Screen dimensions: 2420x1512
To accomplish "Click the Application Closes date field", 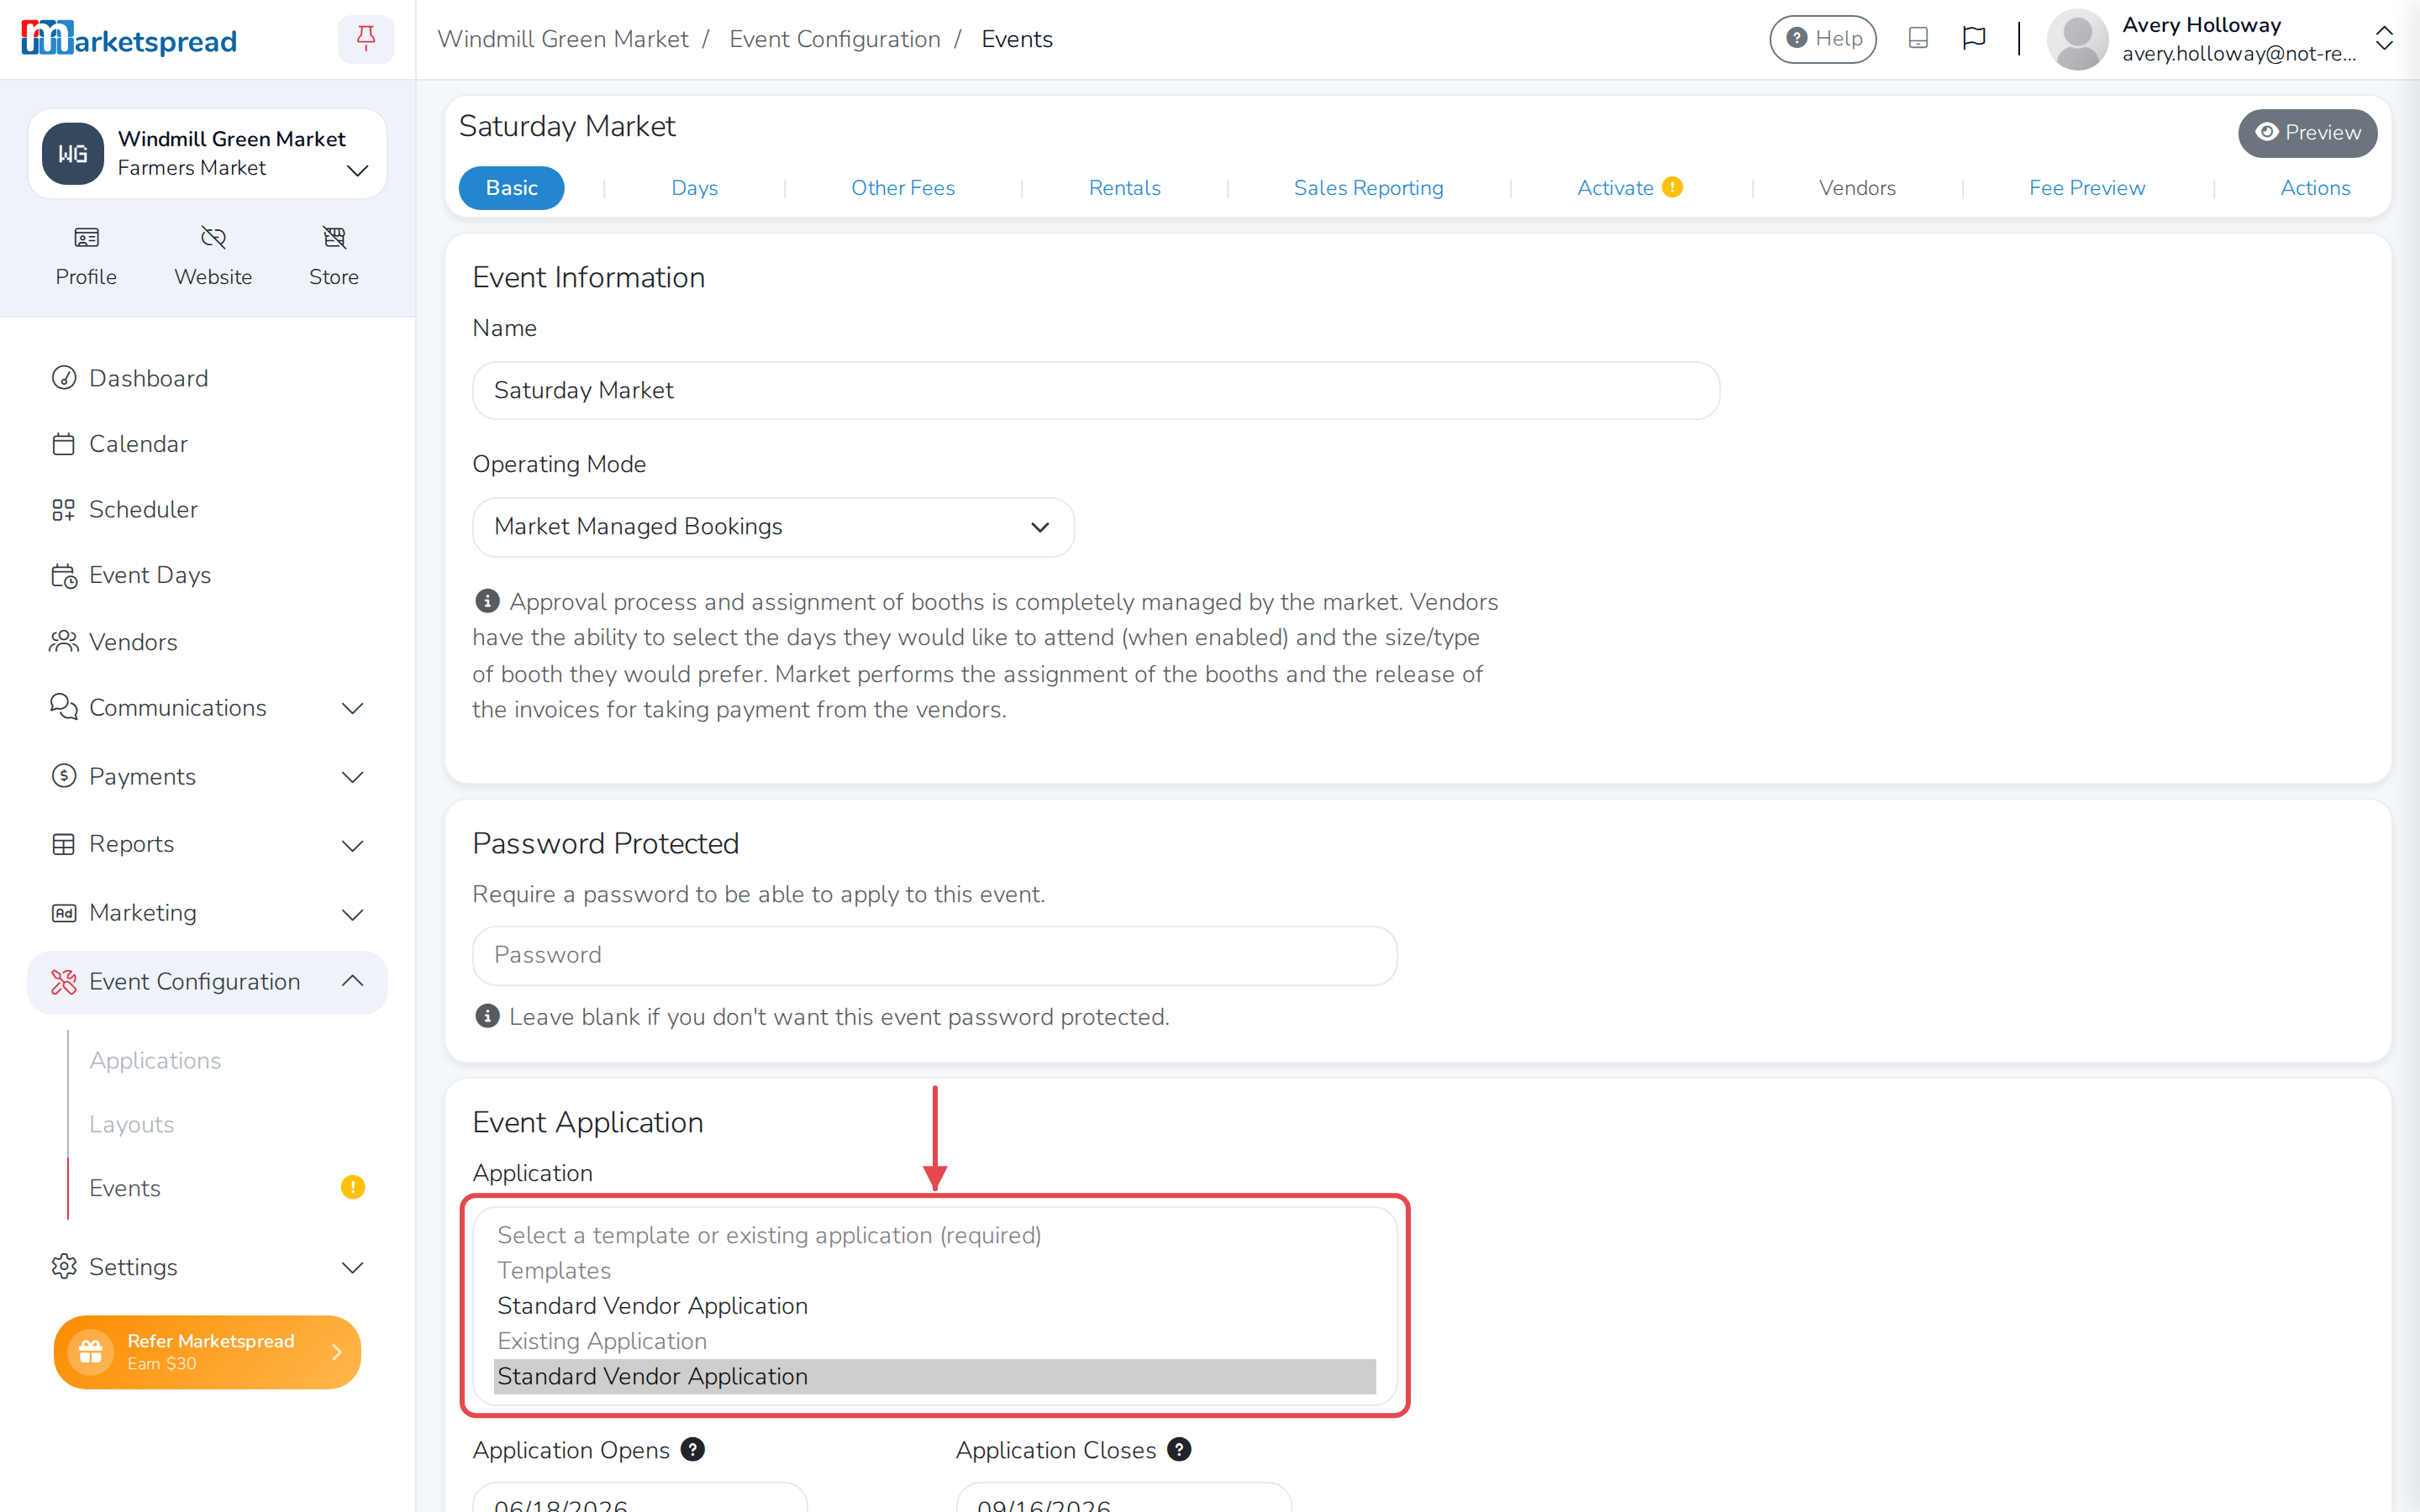I will (1123, 1498).
